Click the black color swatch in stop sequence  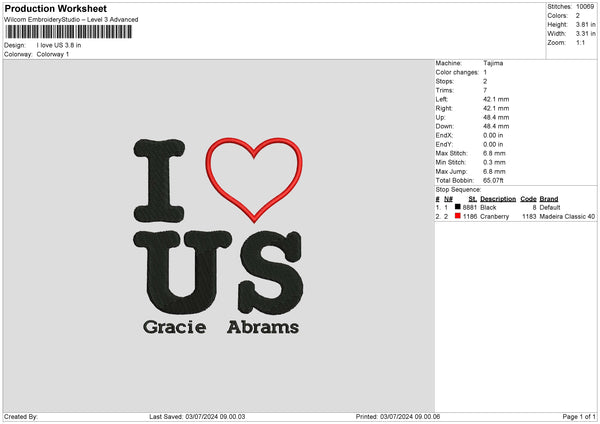[x=457, y=207]
